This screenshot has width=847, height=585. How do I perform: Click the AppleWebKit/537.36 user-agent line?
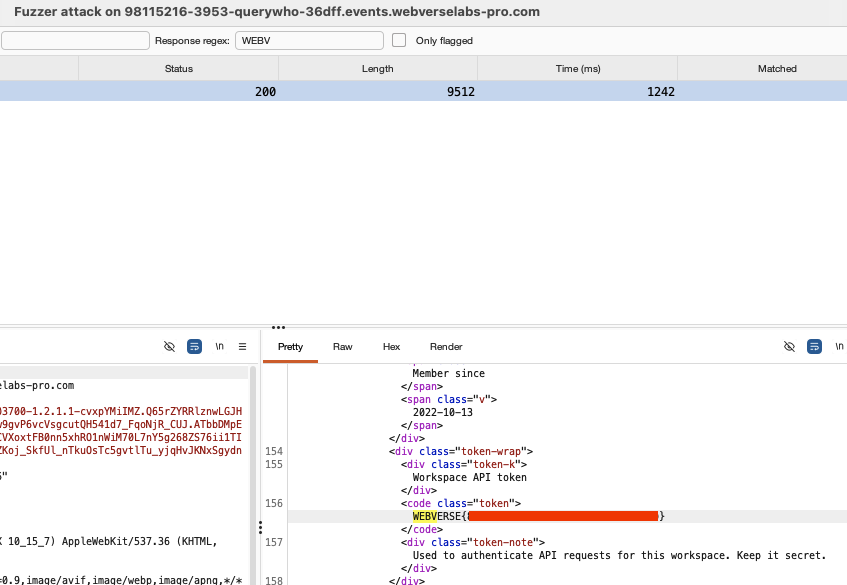click(x=109, y=541)
